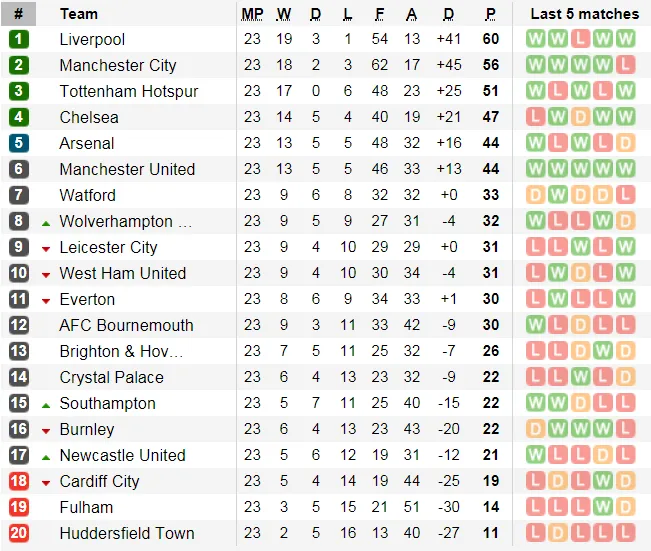This screenshot has height=551, width=651.
Task: Open the Tottenham Hotspur team link
Action: point(128,91)
